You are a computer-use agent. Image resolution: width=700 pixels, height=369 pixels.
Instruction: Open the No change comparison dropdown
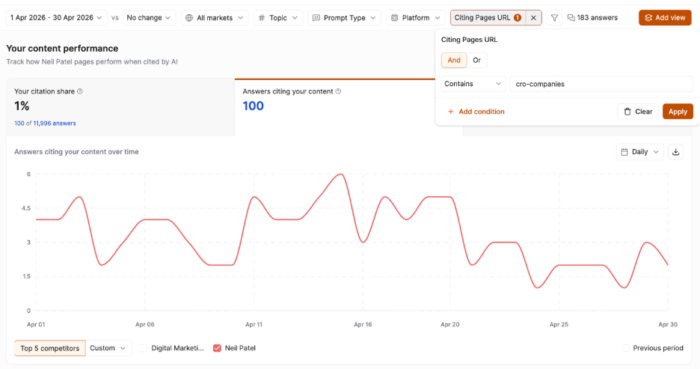tap(149, 18)
